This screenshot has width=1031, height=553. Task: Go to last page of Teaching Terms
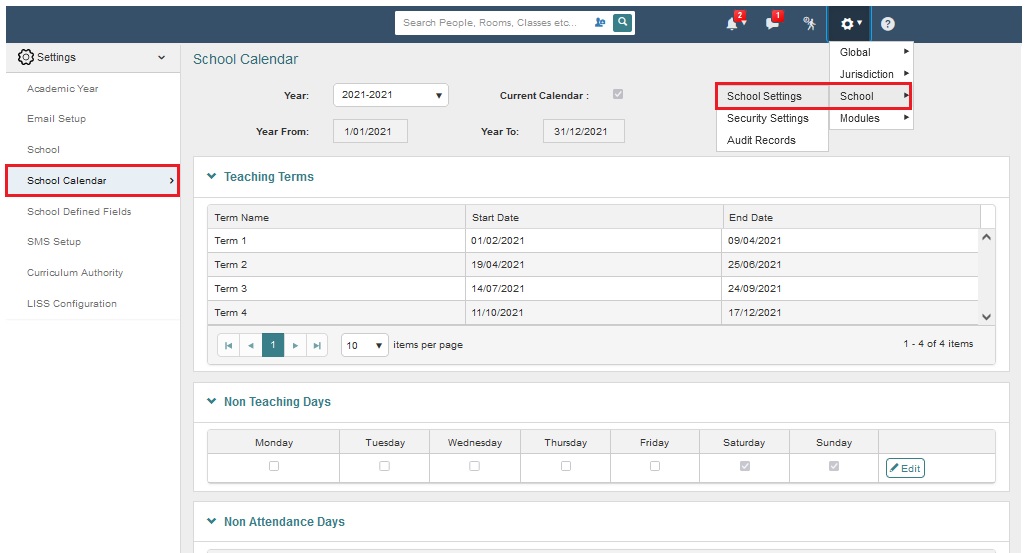click(317, 345)
